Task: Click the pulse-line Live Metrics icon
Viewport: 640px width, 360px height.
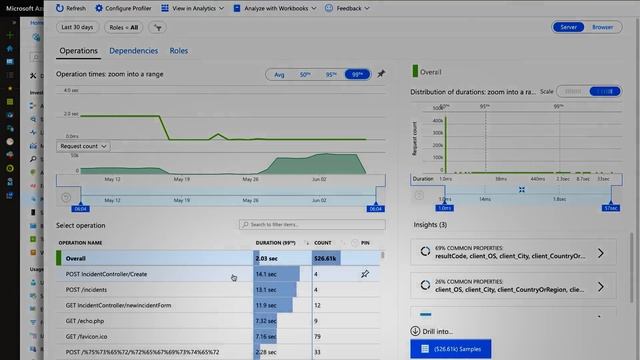Action: [33, 132]
